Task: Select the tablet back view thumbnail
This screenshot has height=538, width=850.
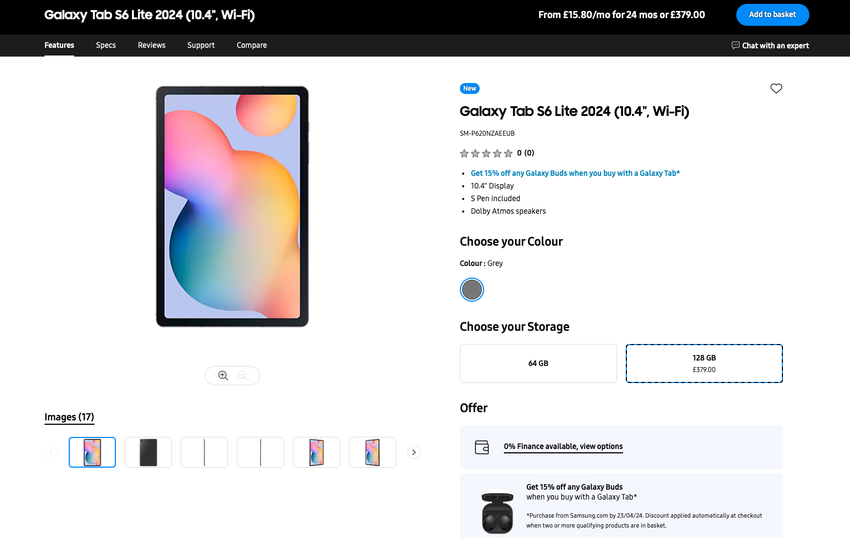Action: (148, 452)
